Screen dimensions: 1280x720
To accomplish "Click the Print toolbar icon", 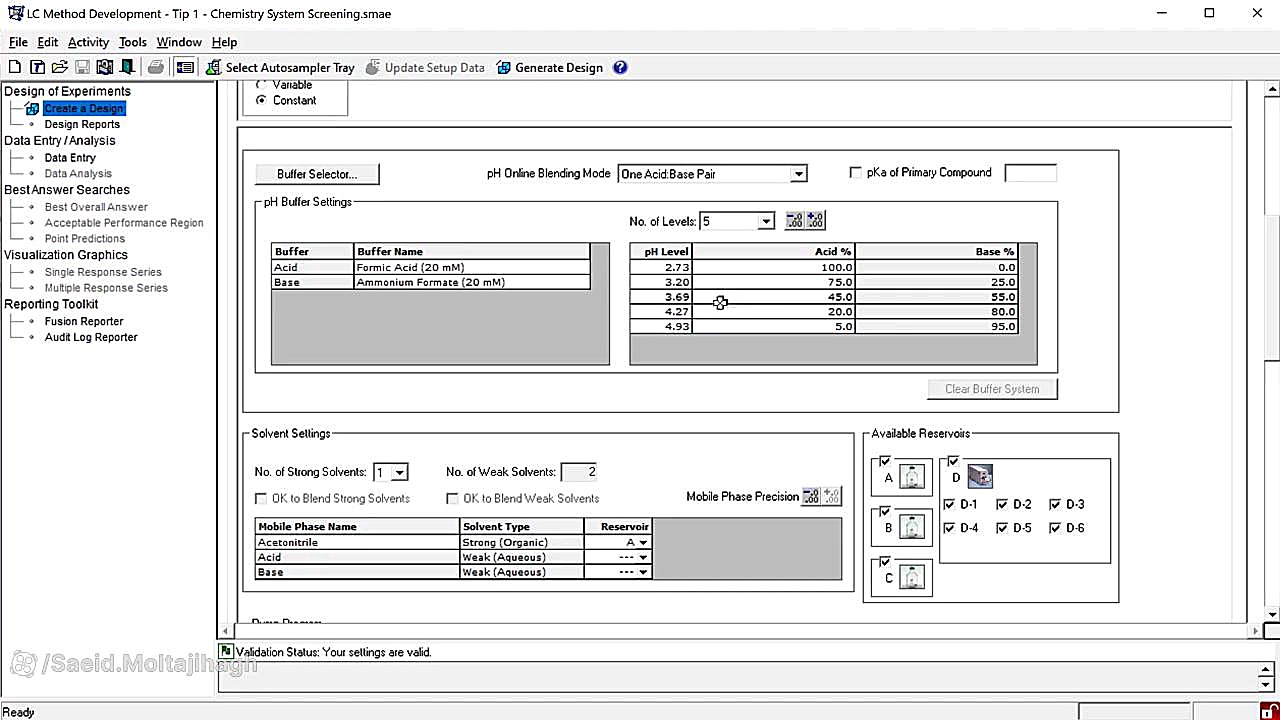I will (155, 68).
